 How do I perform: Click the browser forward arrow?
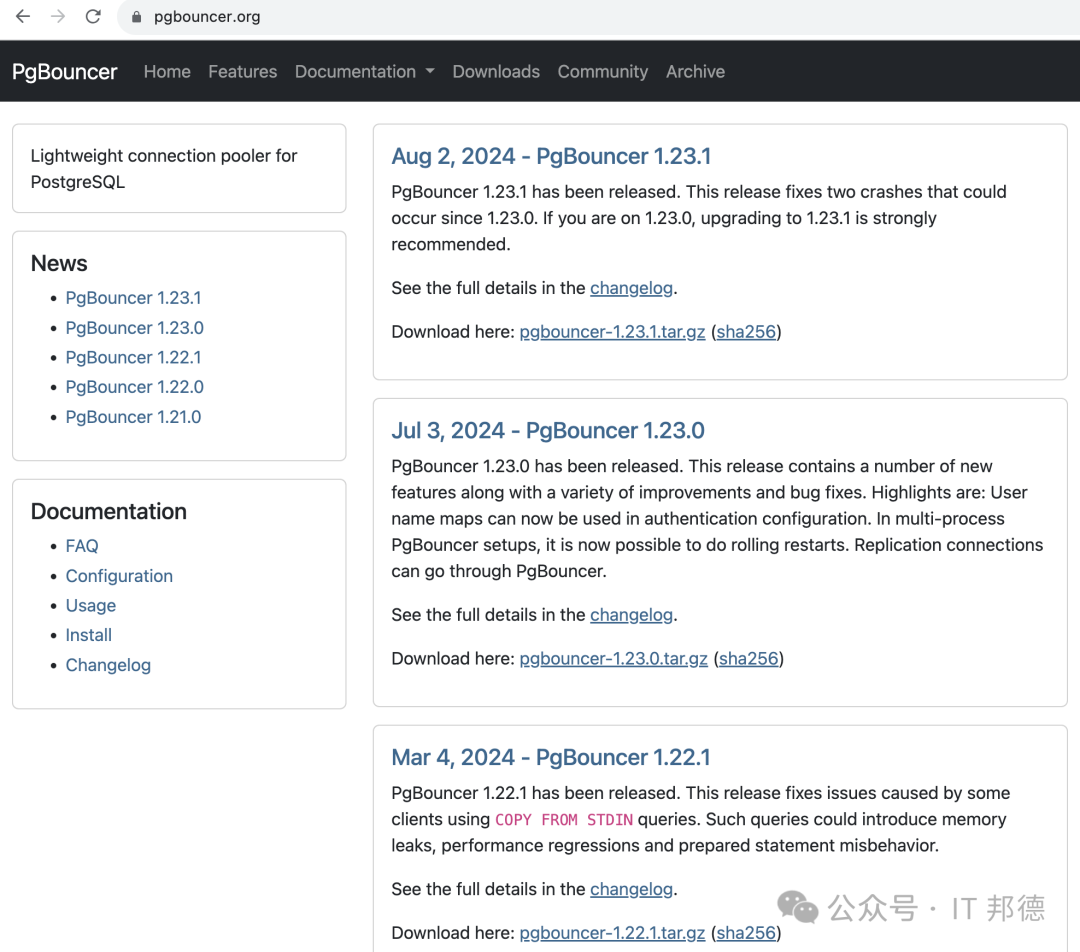tap(58, 17)
